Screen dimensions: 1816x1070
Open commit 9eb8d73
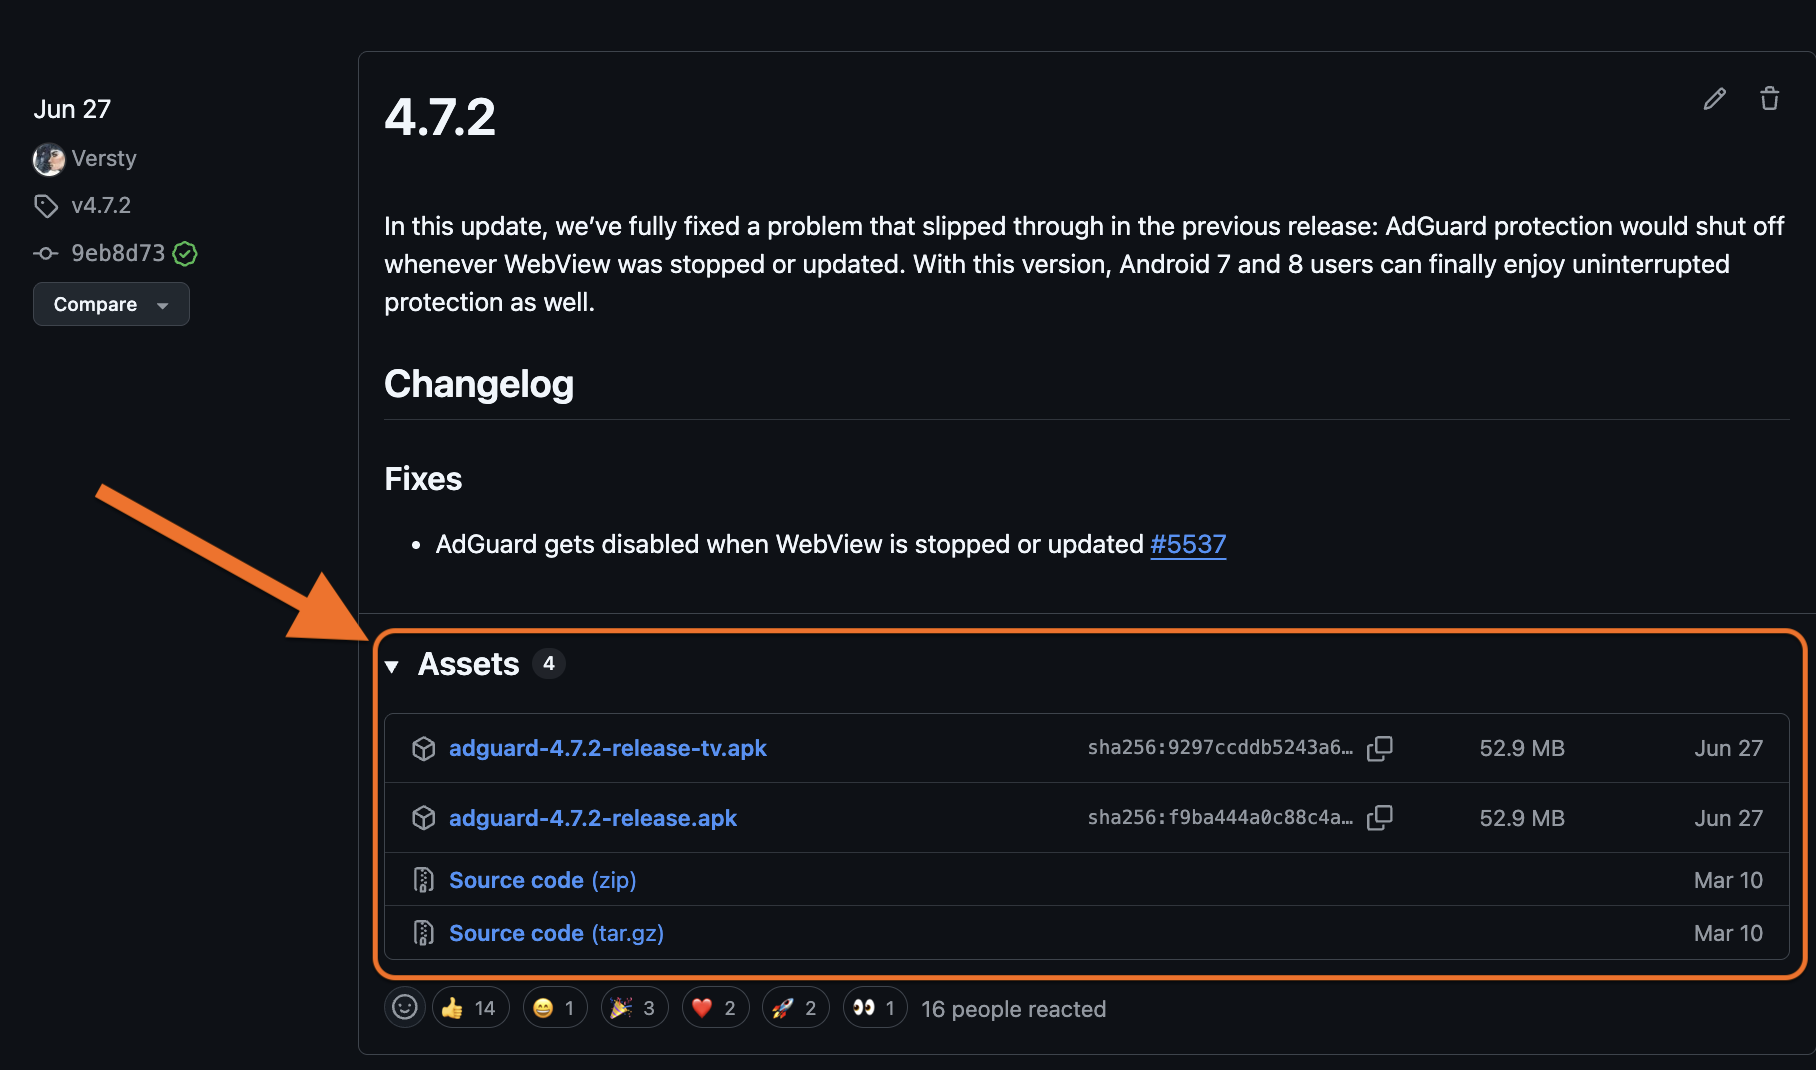tap(117, 254)
